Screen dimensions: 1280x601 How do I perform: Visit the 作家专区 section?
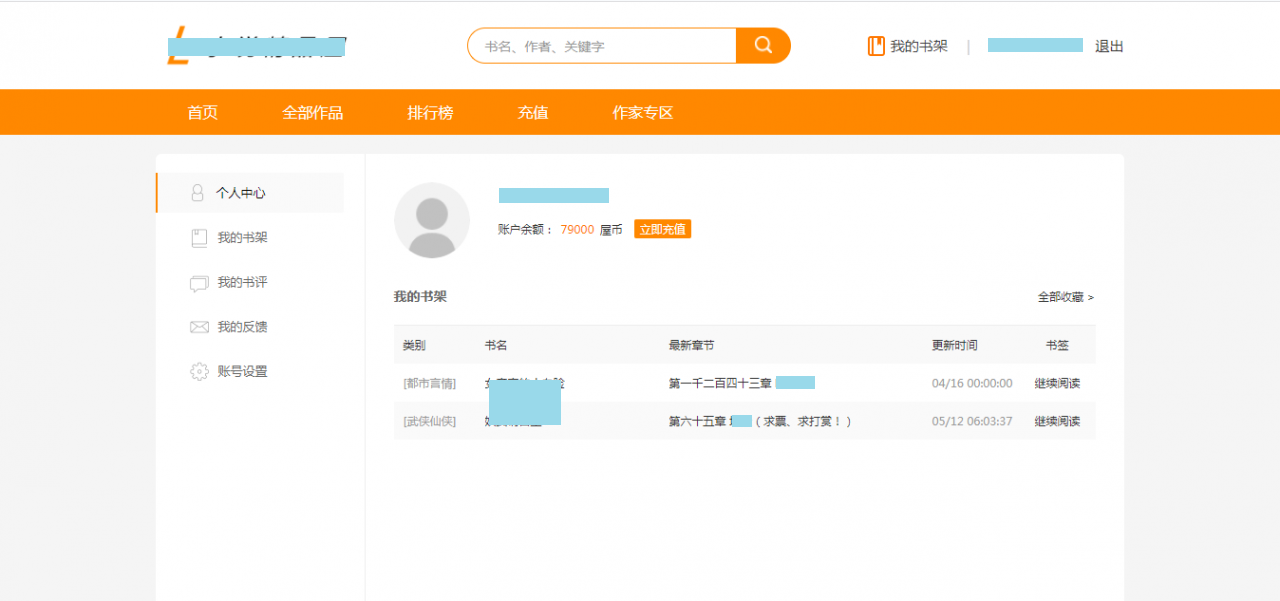click(x=642, y=113)
